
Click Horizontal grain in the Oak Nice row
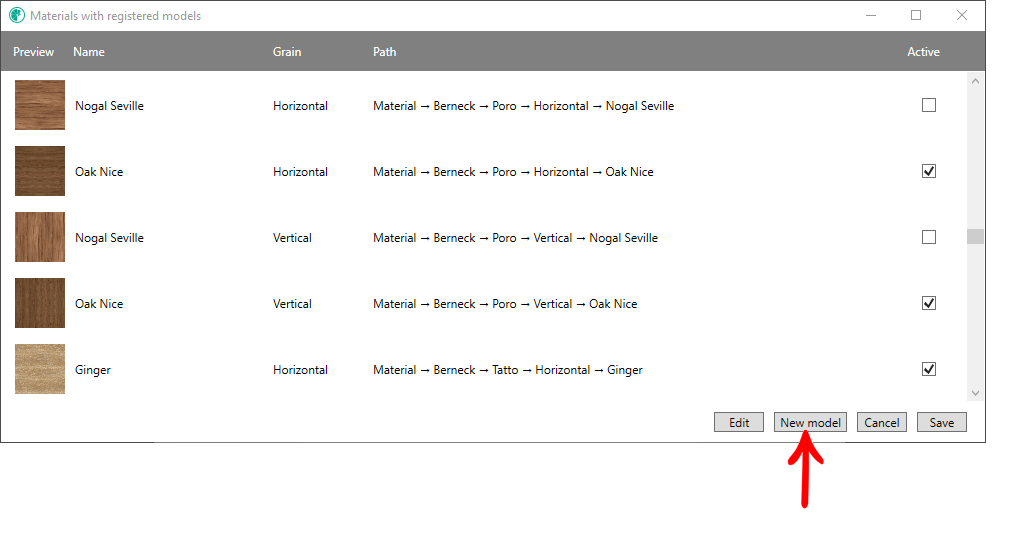[x=300, y=172]
